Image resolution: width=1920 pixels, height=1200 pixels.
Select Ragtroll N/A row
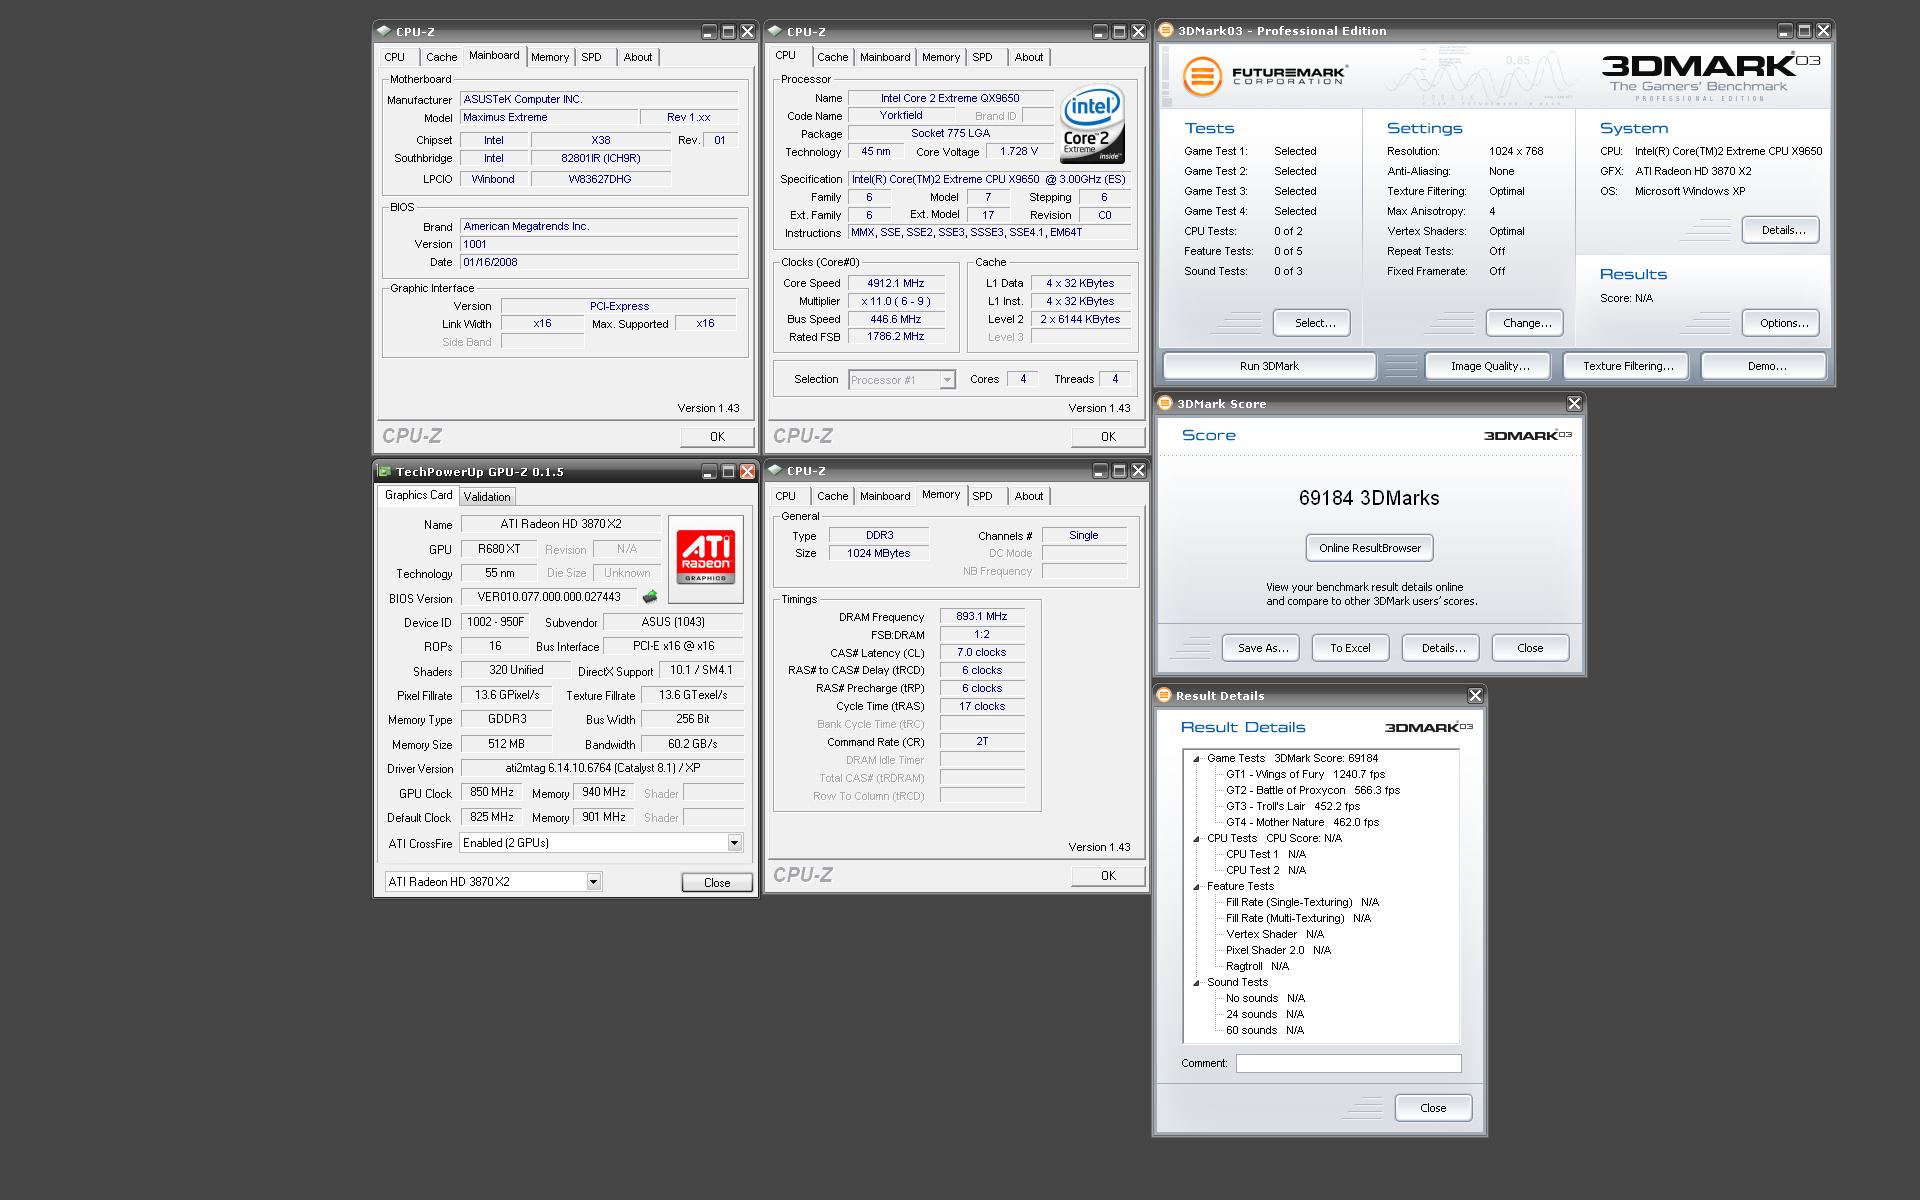pos(1257,966)
